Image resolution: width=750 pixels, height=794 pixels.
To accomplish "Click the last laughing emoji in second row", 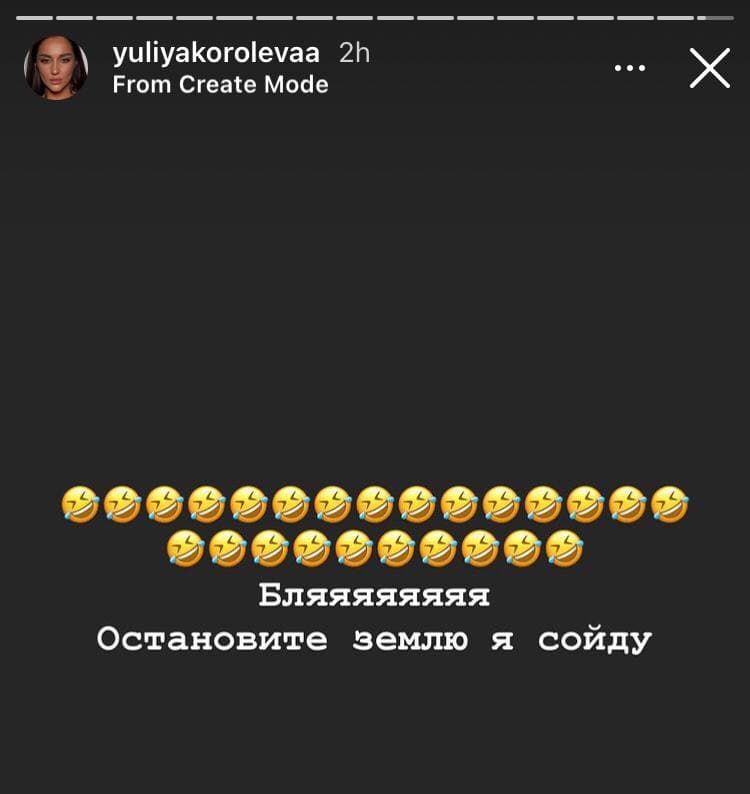I will 564,548.
